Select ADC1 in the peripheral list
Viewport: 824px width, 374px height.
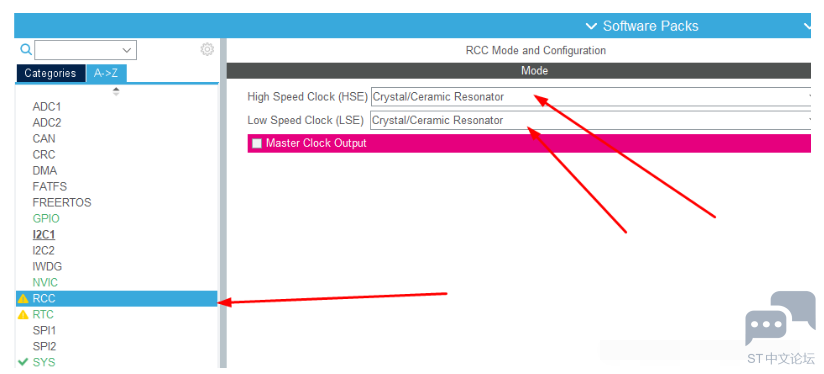(47, 107)
